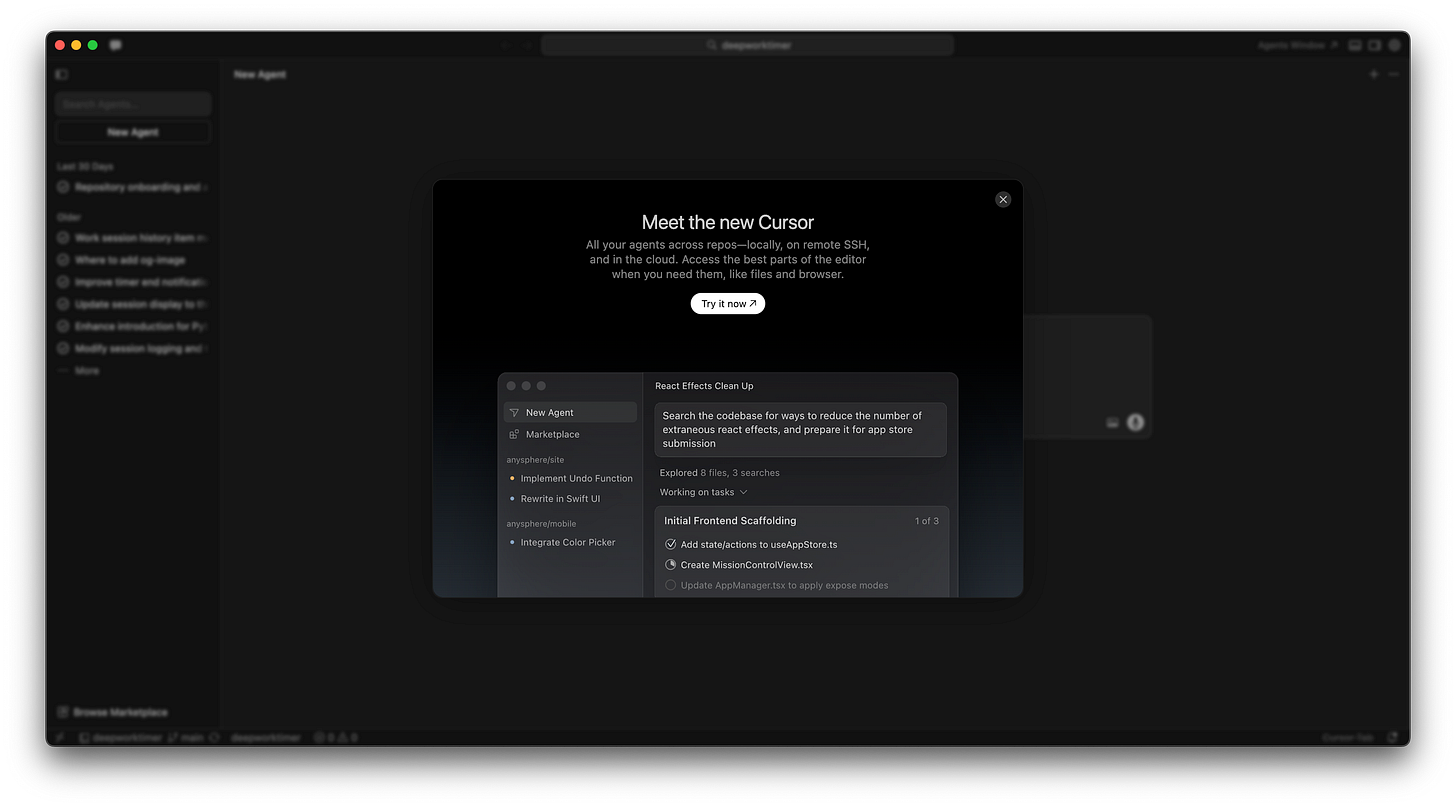Select the New Agent tab header

(260, 74)
